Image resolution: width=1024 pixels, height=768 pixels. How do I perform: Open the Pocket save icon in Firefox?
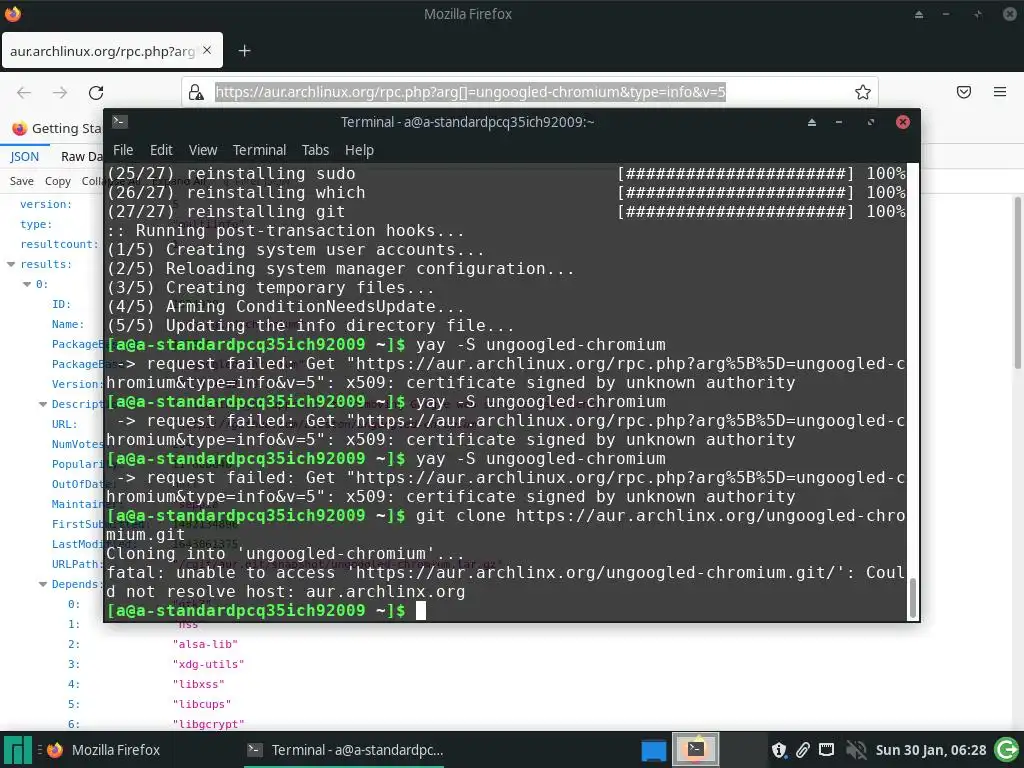(x=964, y=92)
